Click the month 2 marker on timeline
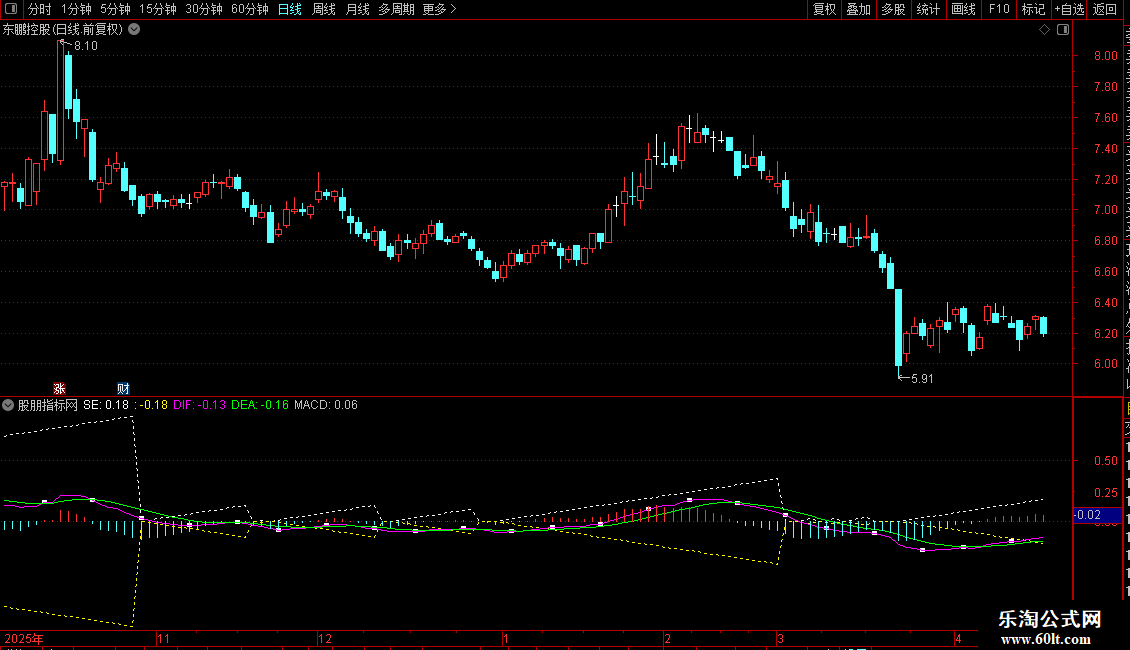The height and width of the screenshot is (650, 1130). point(667,638)
